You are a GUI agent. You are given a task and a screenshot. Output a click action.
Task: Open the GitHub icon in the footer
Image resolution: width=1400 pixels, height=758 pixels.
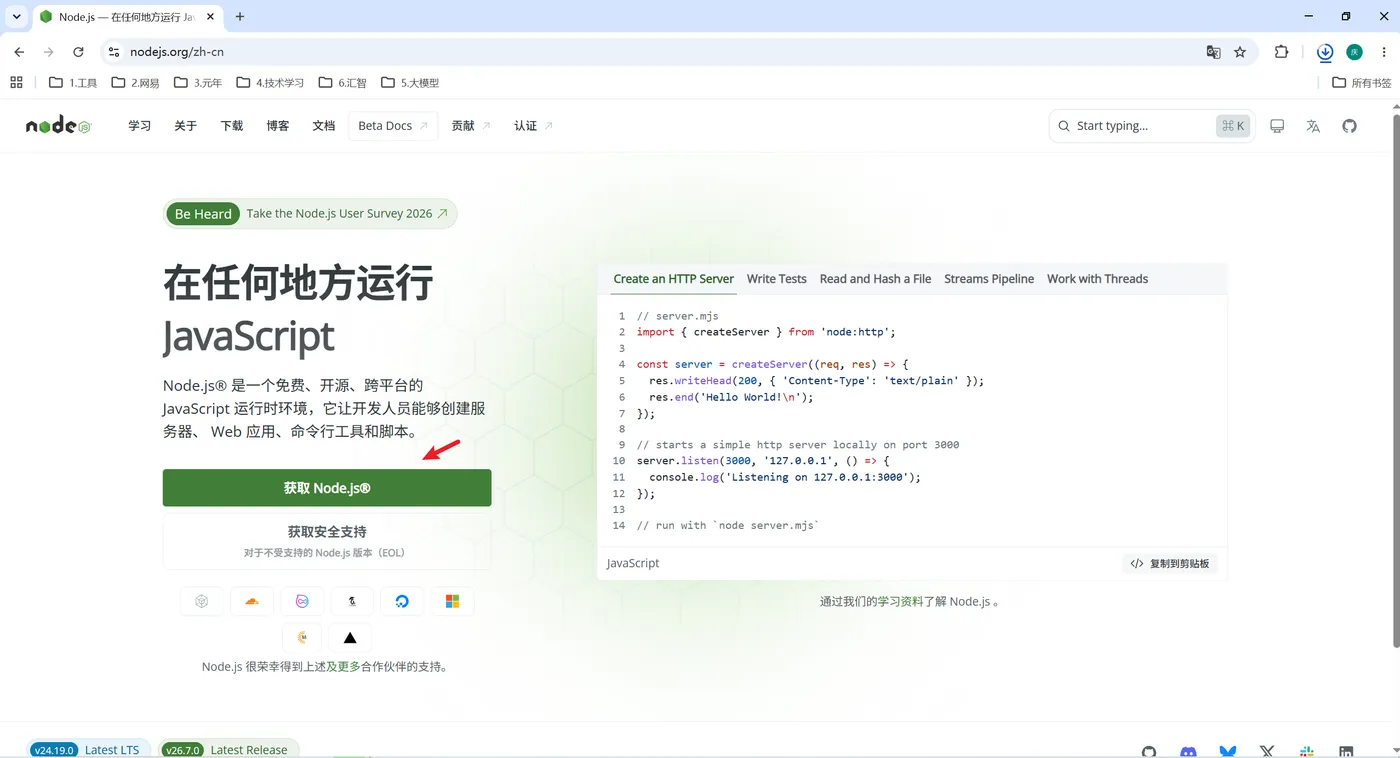(1149, 751)
